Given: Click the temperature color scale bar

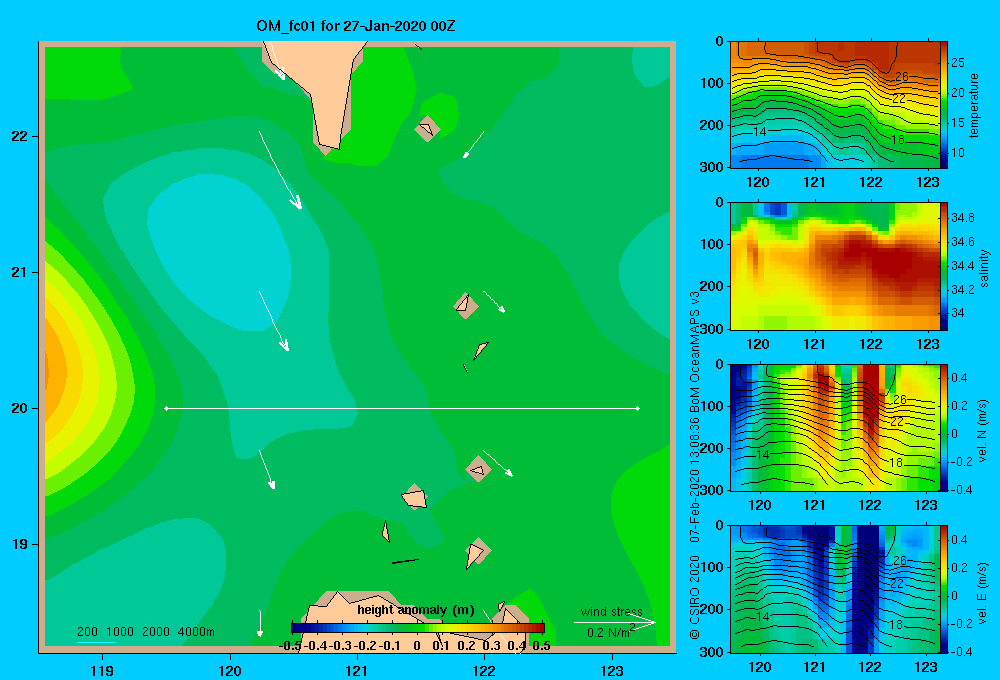Looking at the screenshot, I should click(944, 105).
